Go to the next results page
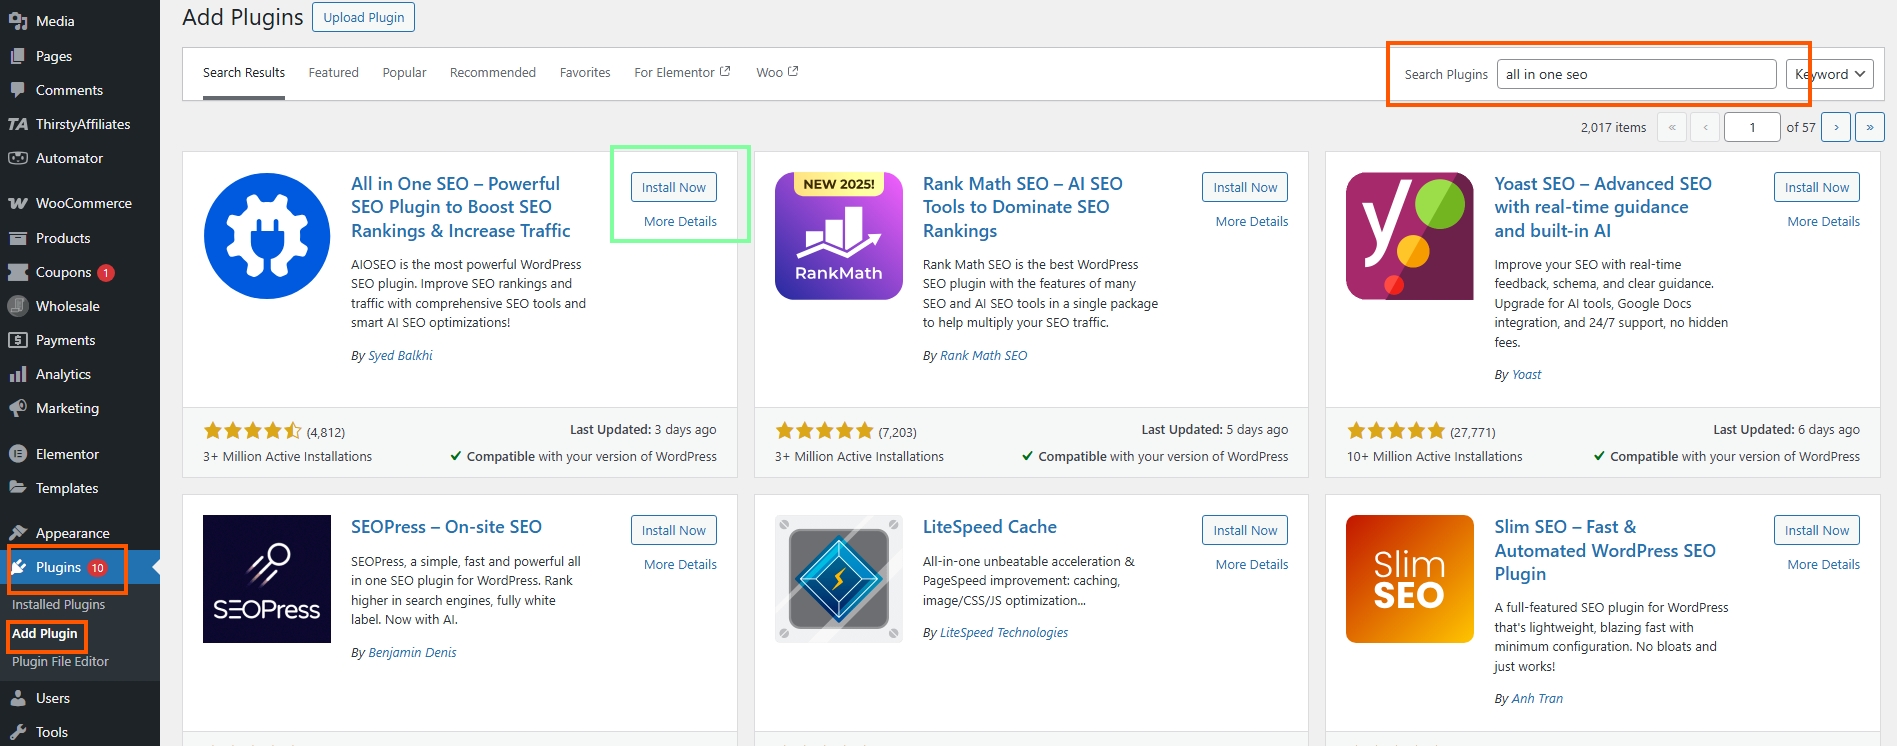Image resolution: width=1897 pixels, height=746 pixels. click(x=1836, y=127)
